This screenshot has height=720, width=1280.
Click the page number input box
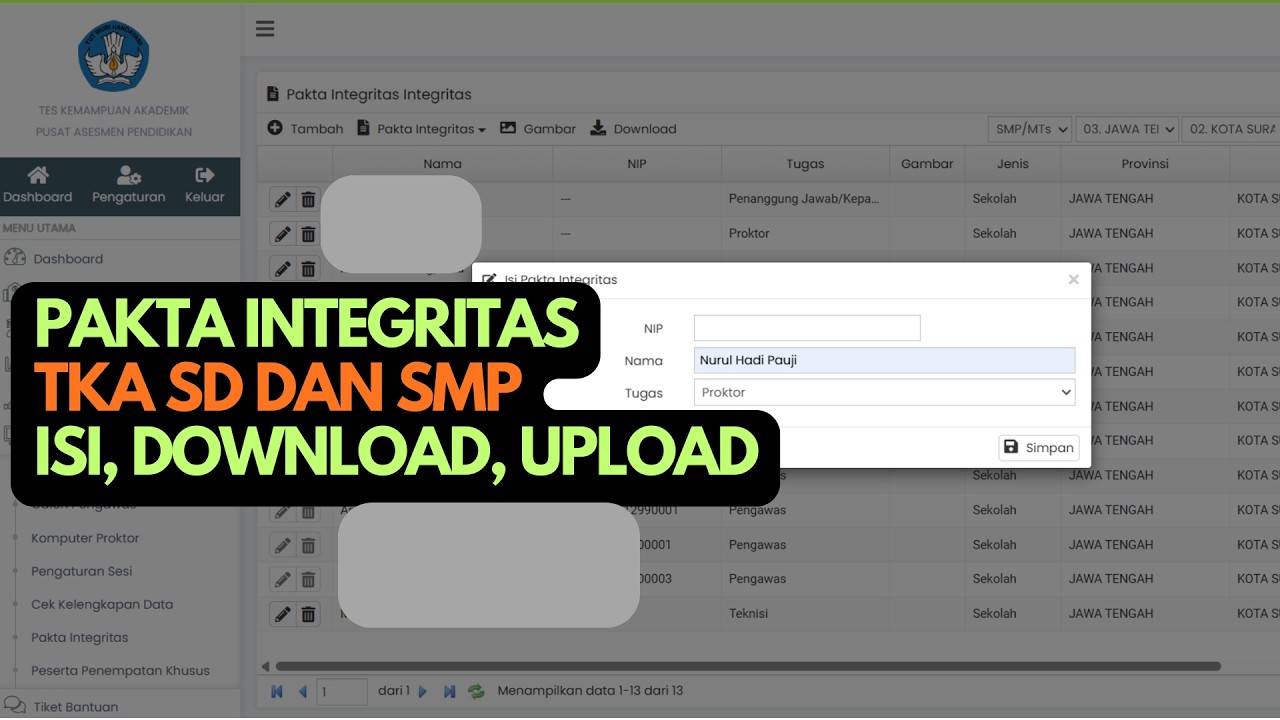pos(342,691)
